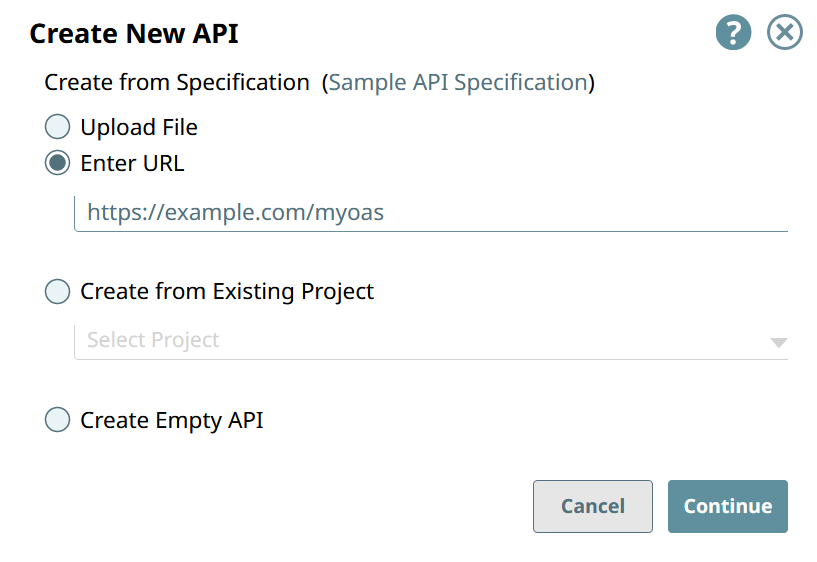Screen dimensions: 817x562
Task: Click the "Create from Specification" heading text
Action: (x=177, y=83)
